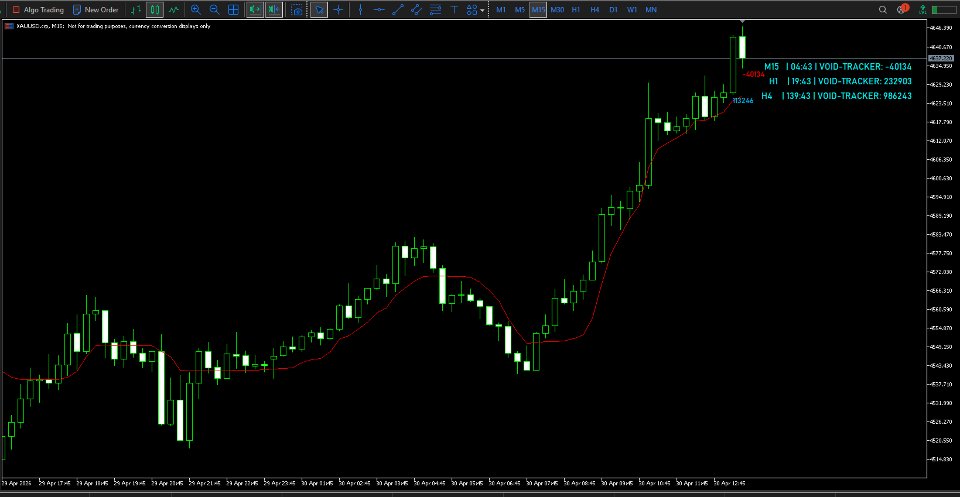Open the New Order dialog

(x=95, y=10)
